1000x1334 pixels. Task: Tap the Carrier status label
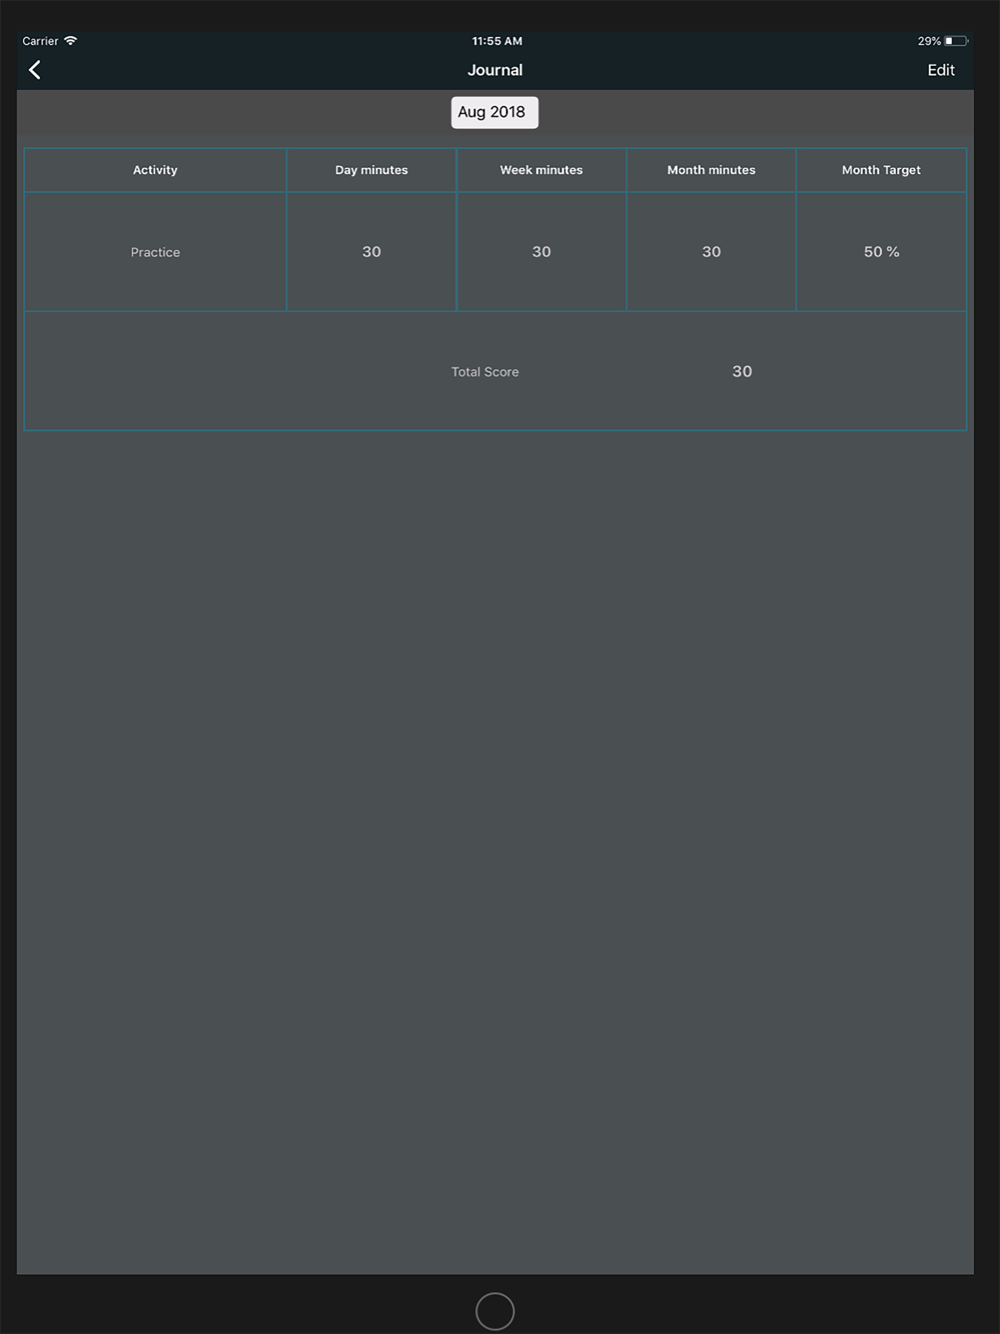click(40, 41)
